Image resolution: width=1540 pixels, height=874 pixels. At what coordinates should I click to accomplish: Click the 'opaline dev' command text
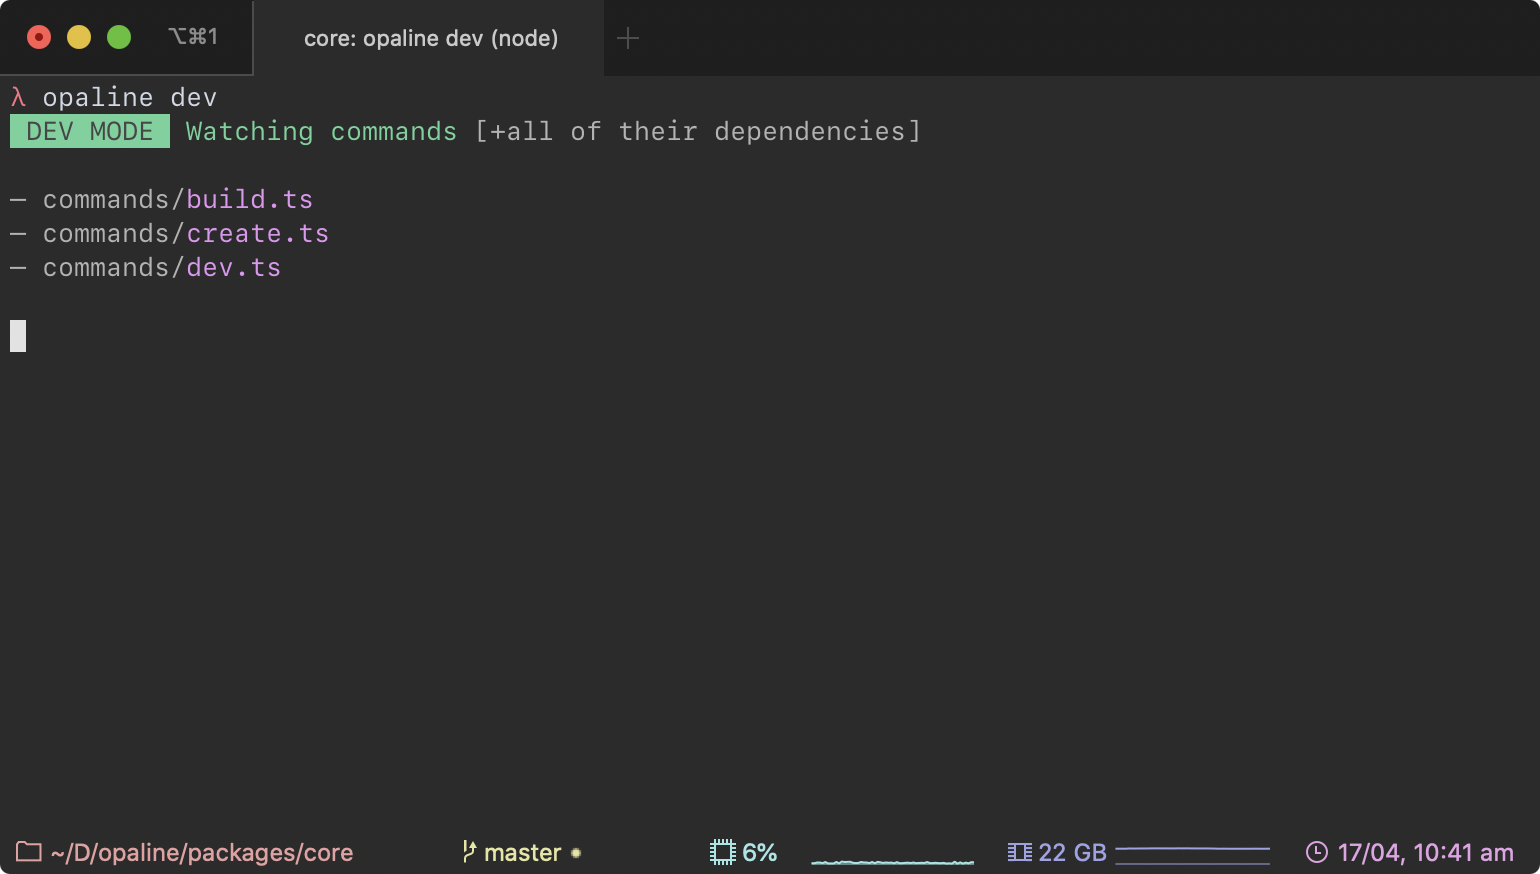click(130, 97)
